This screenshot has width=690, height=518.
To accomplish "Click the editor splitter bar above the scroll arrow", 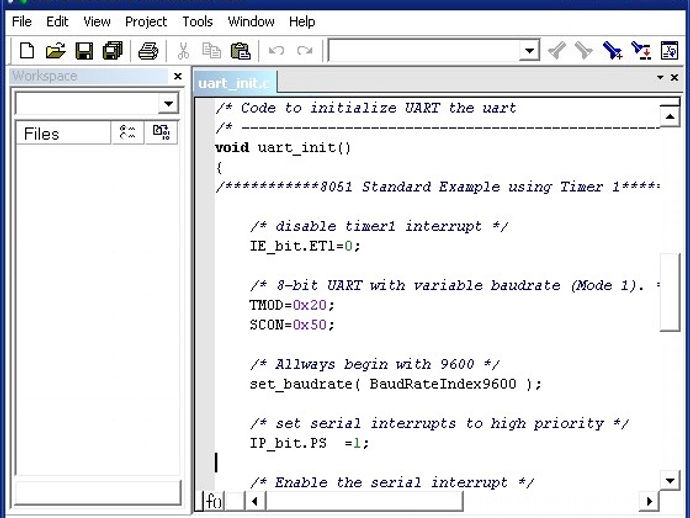I will tap(670, 103).
